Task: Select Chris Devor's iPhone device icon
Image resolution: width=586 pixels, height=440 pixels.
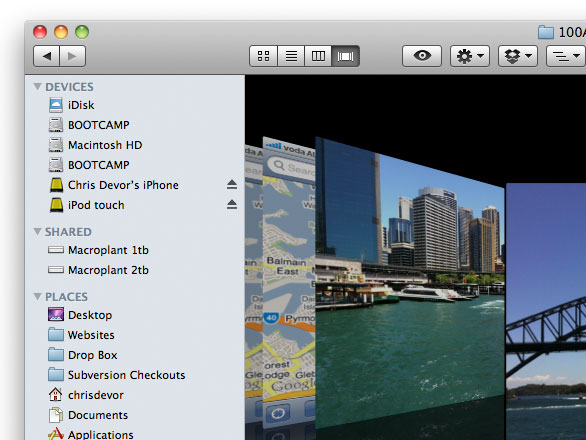Action: [x=56, y=185]
